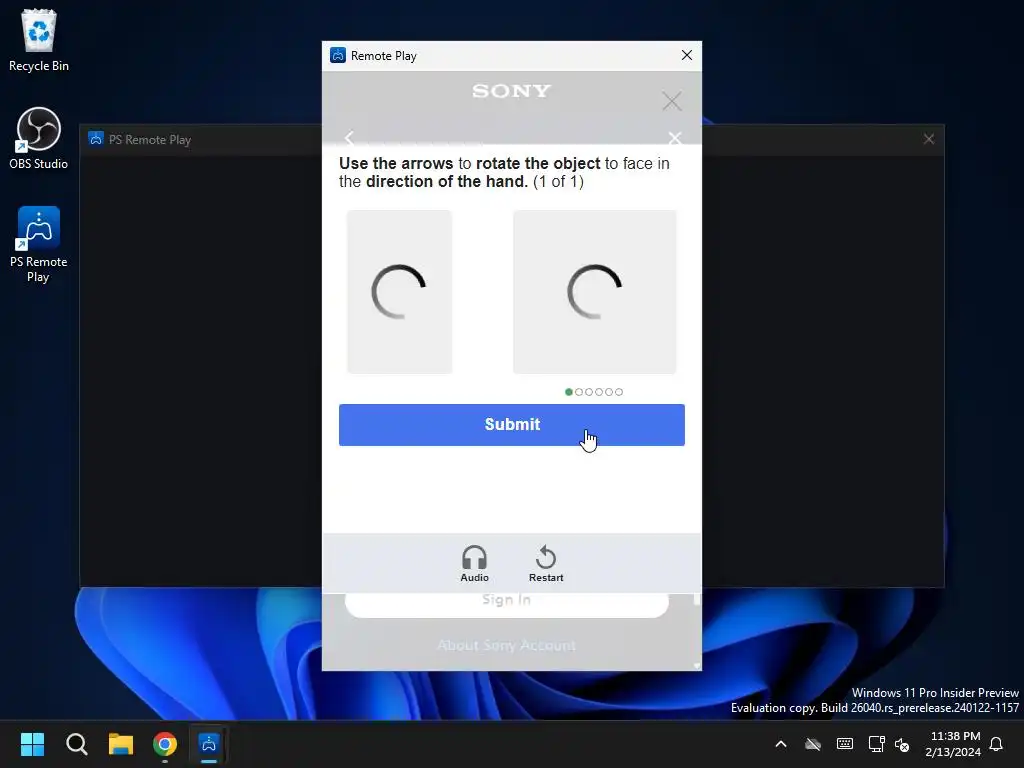
Task: Dismiss the captcha with the white X
Action: tap(675, 138)
